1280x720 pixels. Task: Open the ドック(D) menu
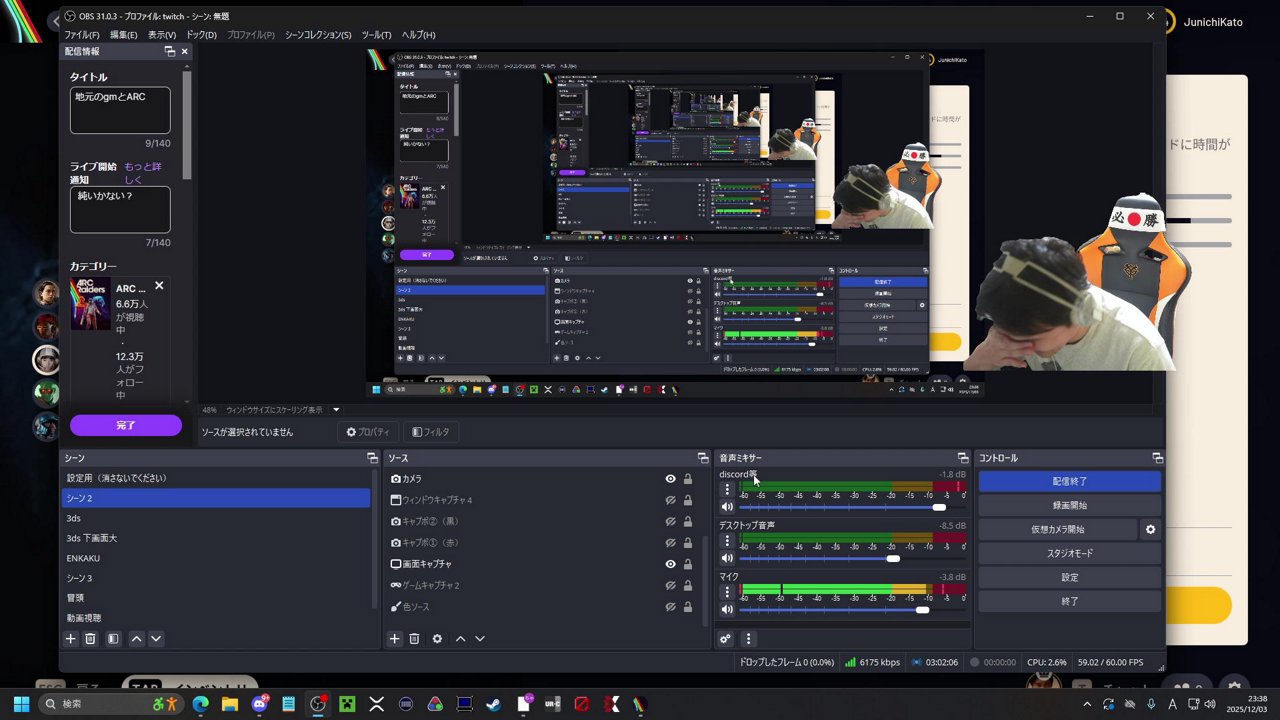point(201,35)
